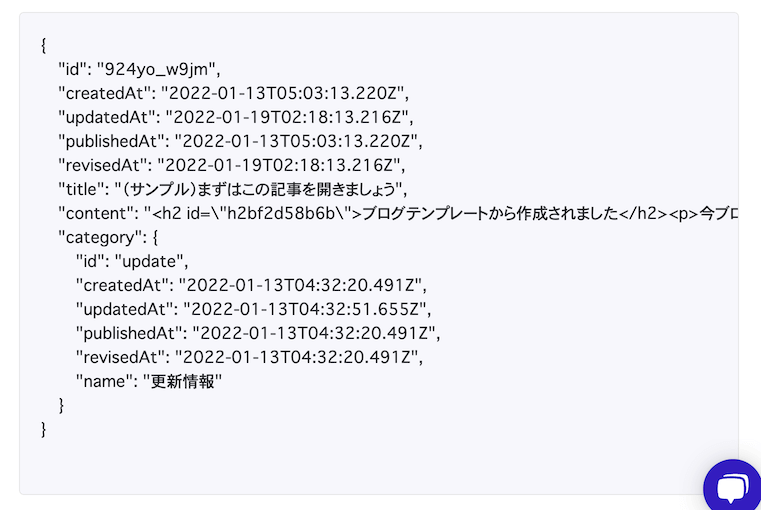Click the "924yo_w9jm" id value
The image size is (761, 510).
[158, 69]
